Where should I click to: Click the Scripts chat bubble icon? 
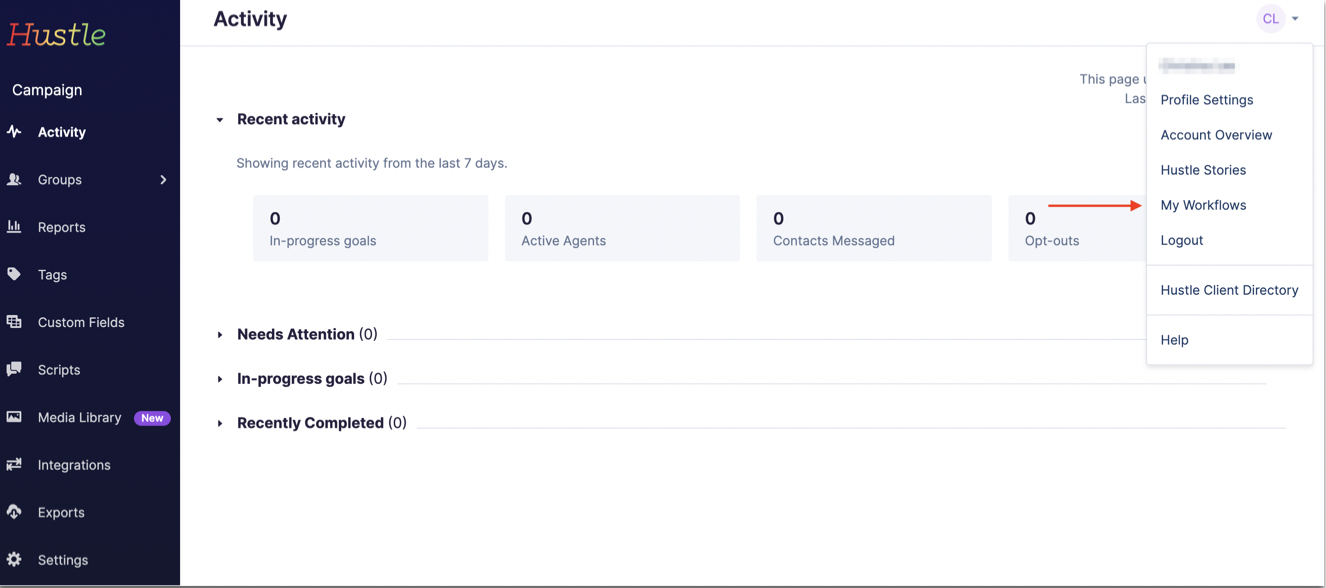(14, 370)
